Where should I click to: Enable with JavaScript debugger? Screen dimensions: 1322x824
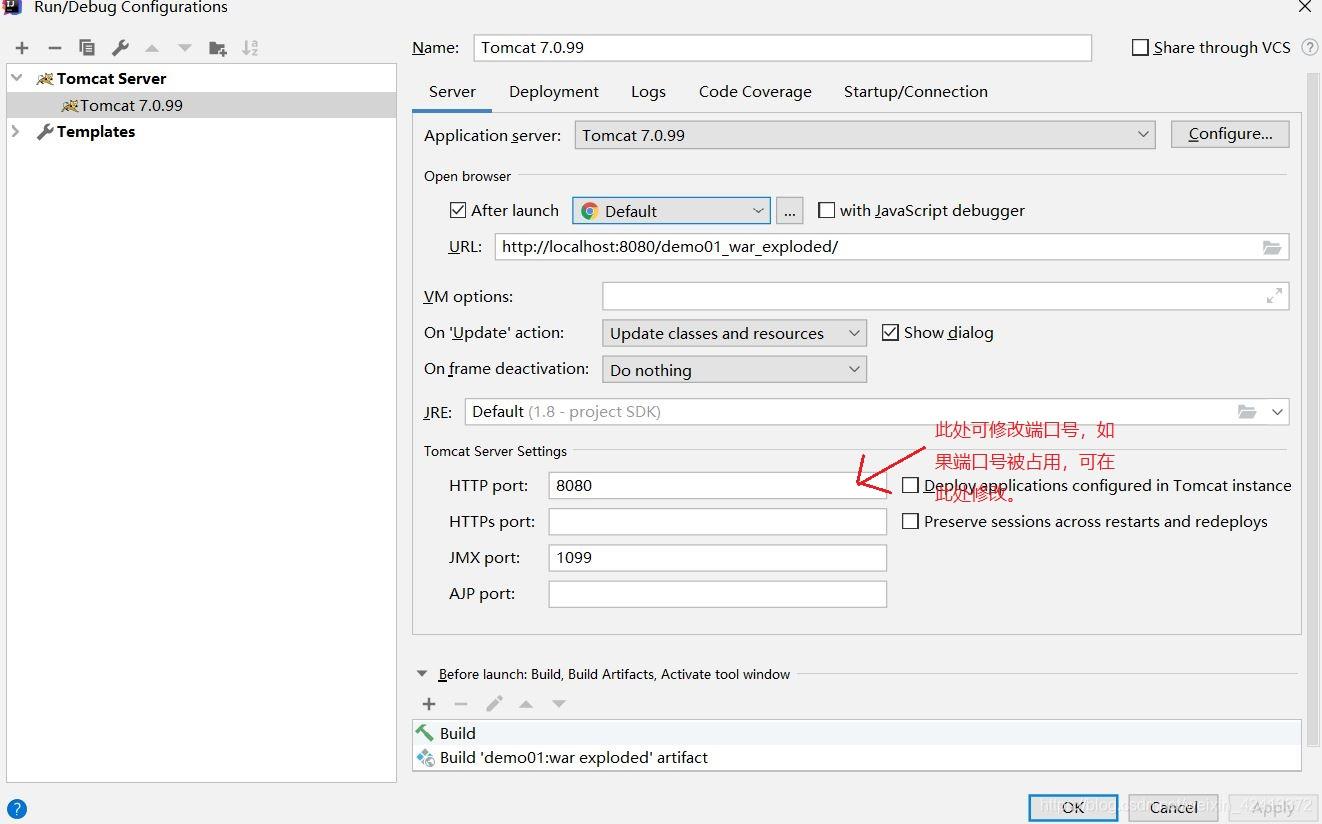pyautogui.click(x=826, y=210)
